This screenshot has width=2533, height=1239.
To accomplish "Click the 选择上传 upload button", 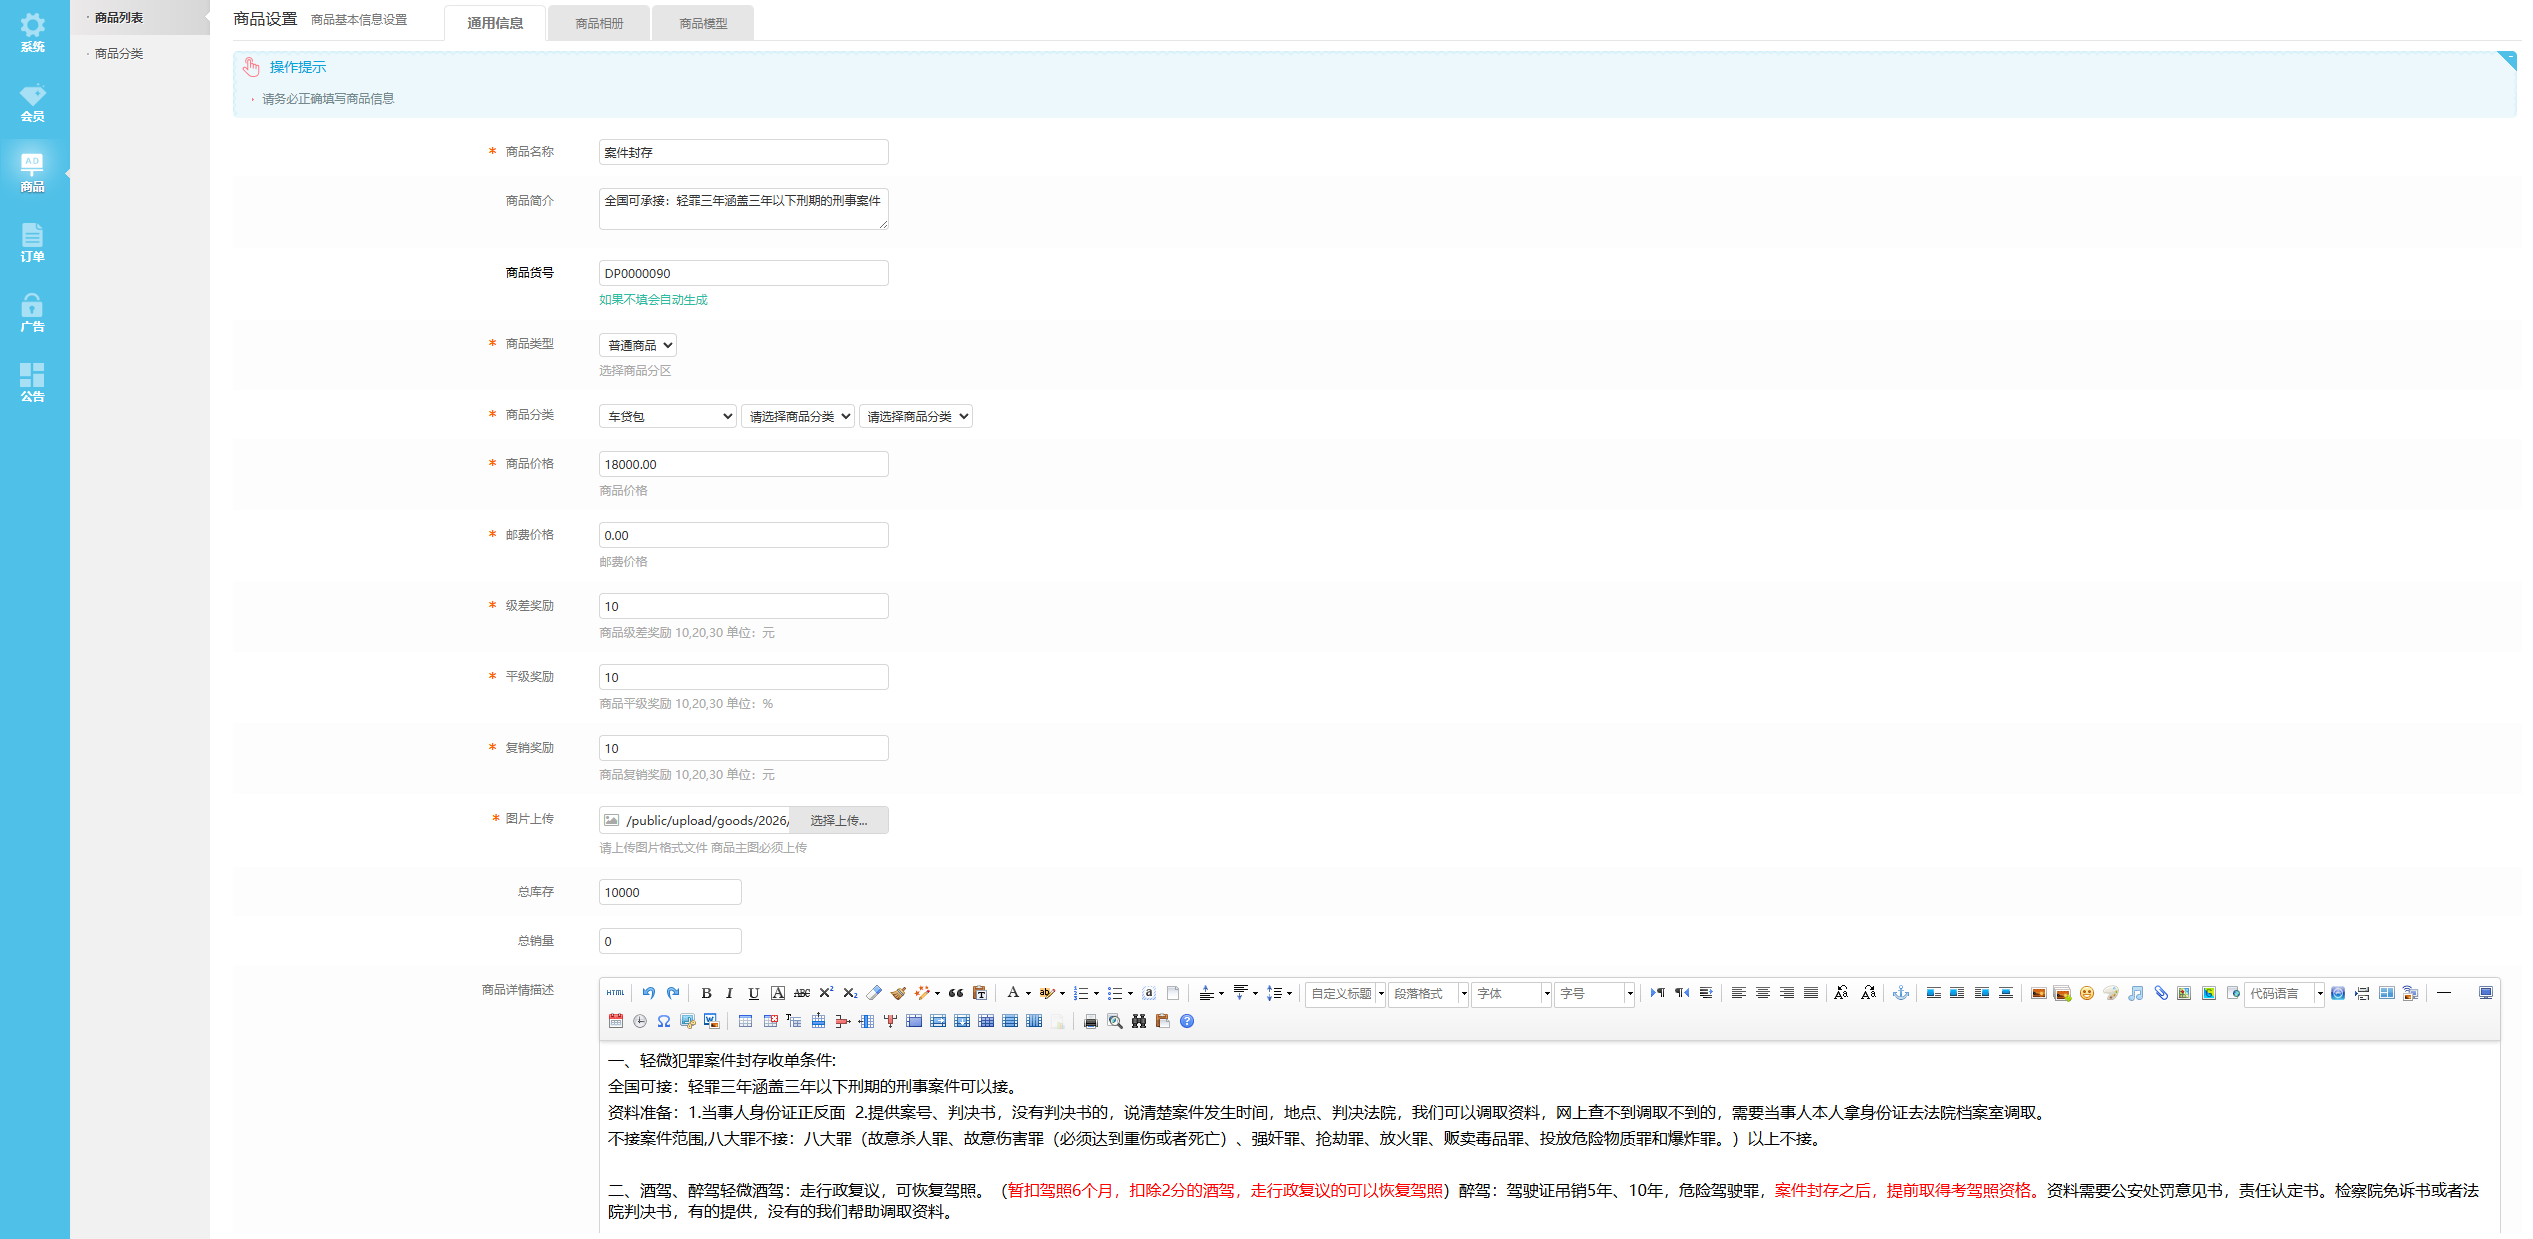I will tap(838, 820).
